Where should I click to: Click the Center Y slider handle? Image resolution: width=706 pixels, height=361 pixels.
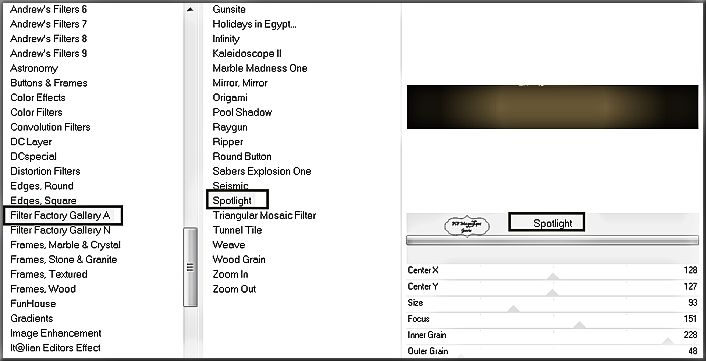[x=552, y=293]
